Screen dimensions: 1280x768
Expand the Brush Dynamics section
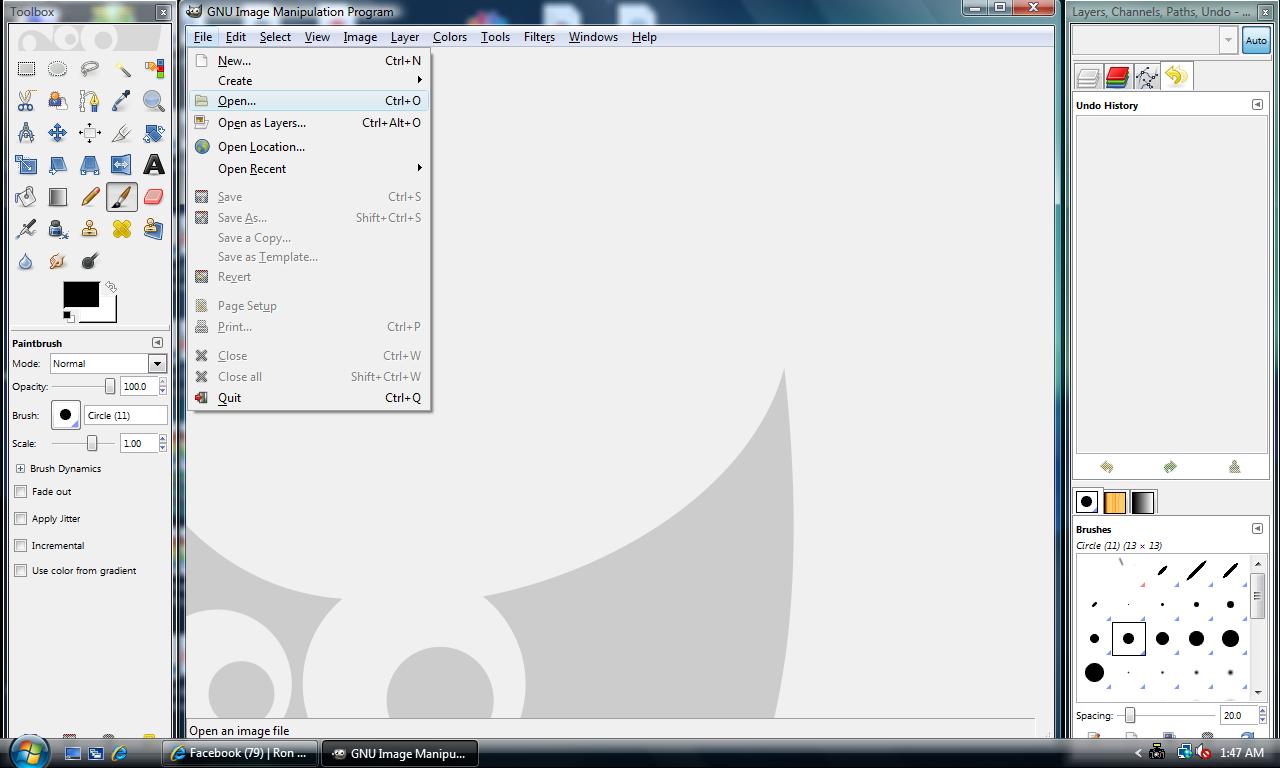coord(20,469)
